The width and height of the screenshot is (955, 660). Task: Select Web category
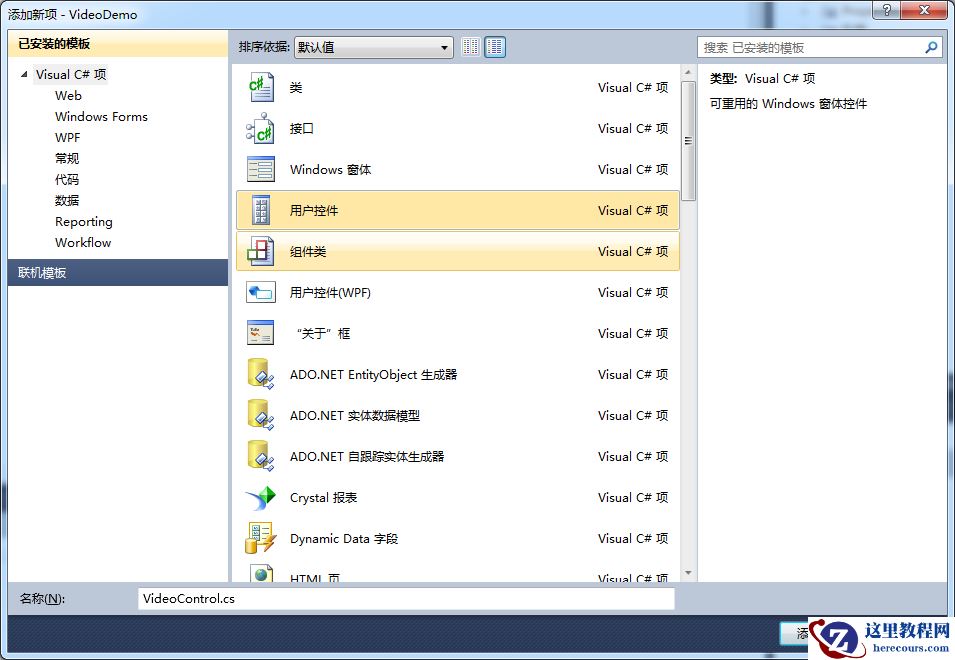tap(68, 96)
